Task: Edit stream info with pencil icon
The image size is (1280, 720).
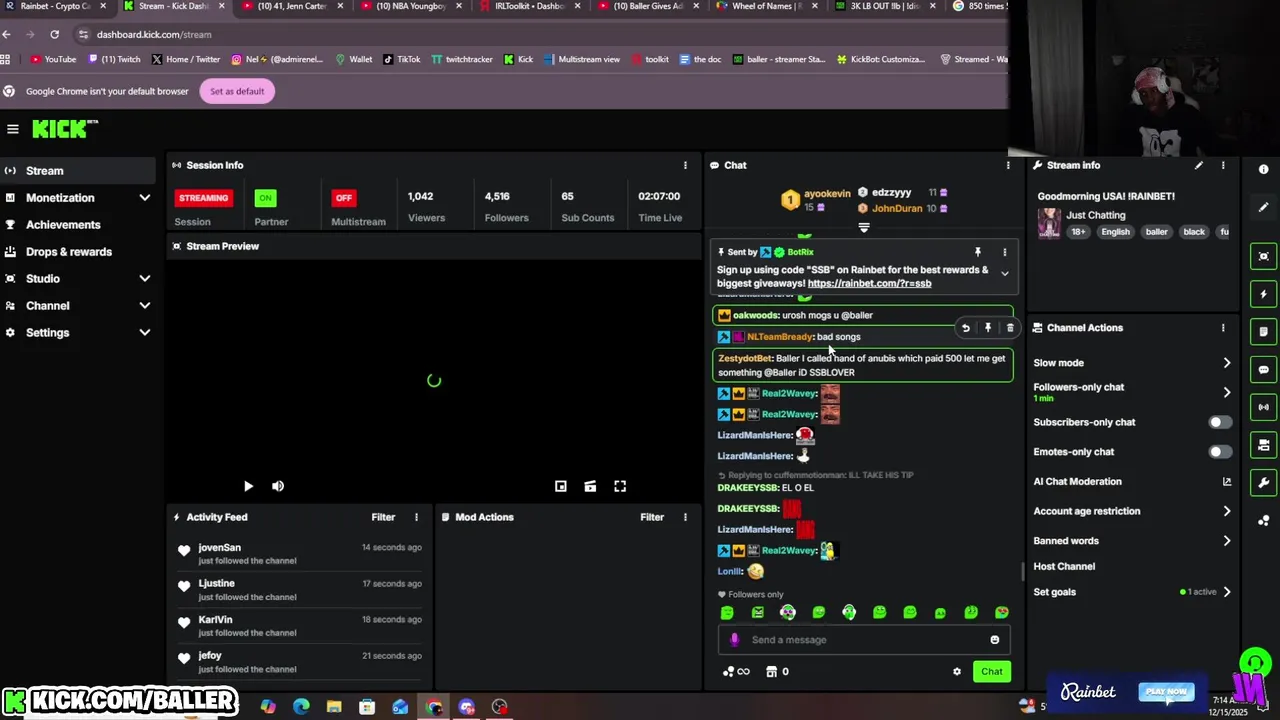Action: pyautogui.click(x=1198, y=165)
